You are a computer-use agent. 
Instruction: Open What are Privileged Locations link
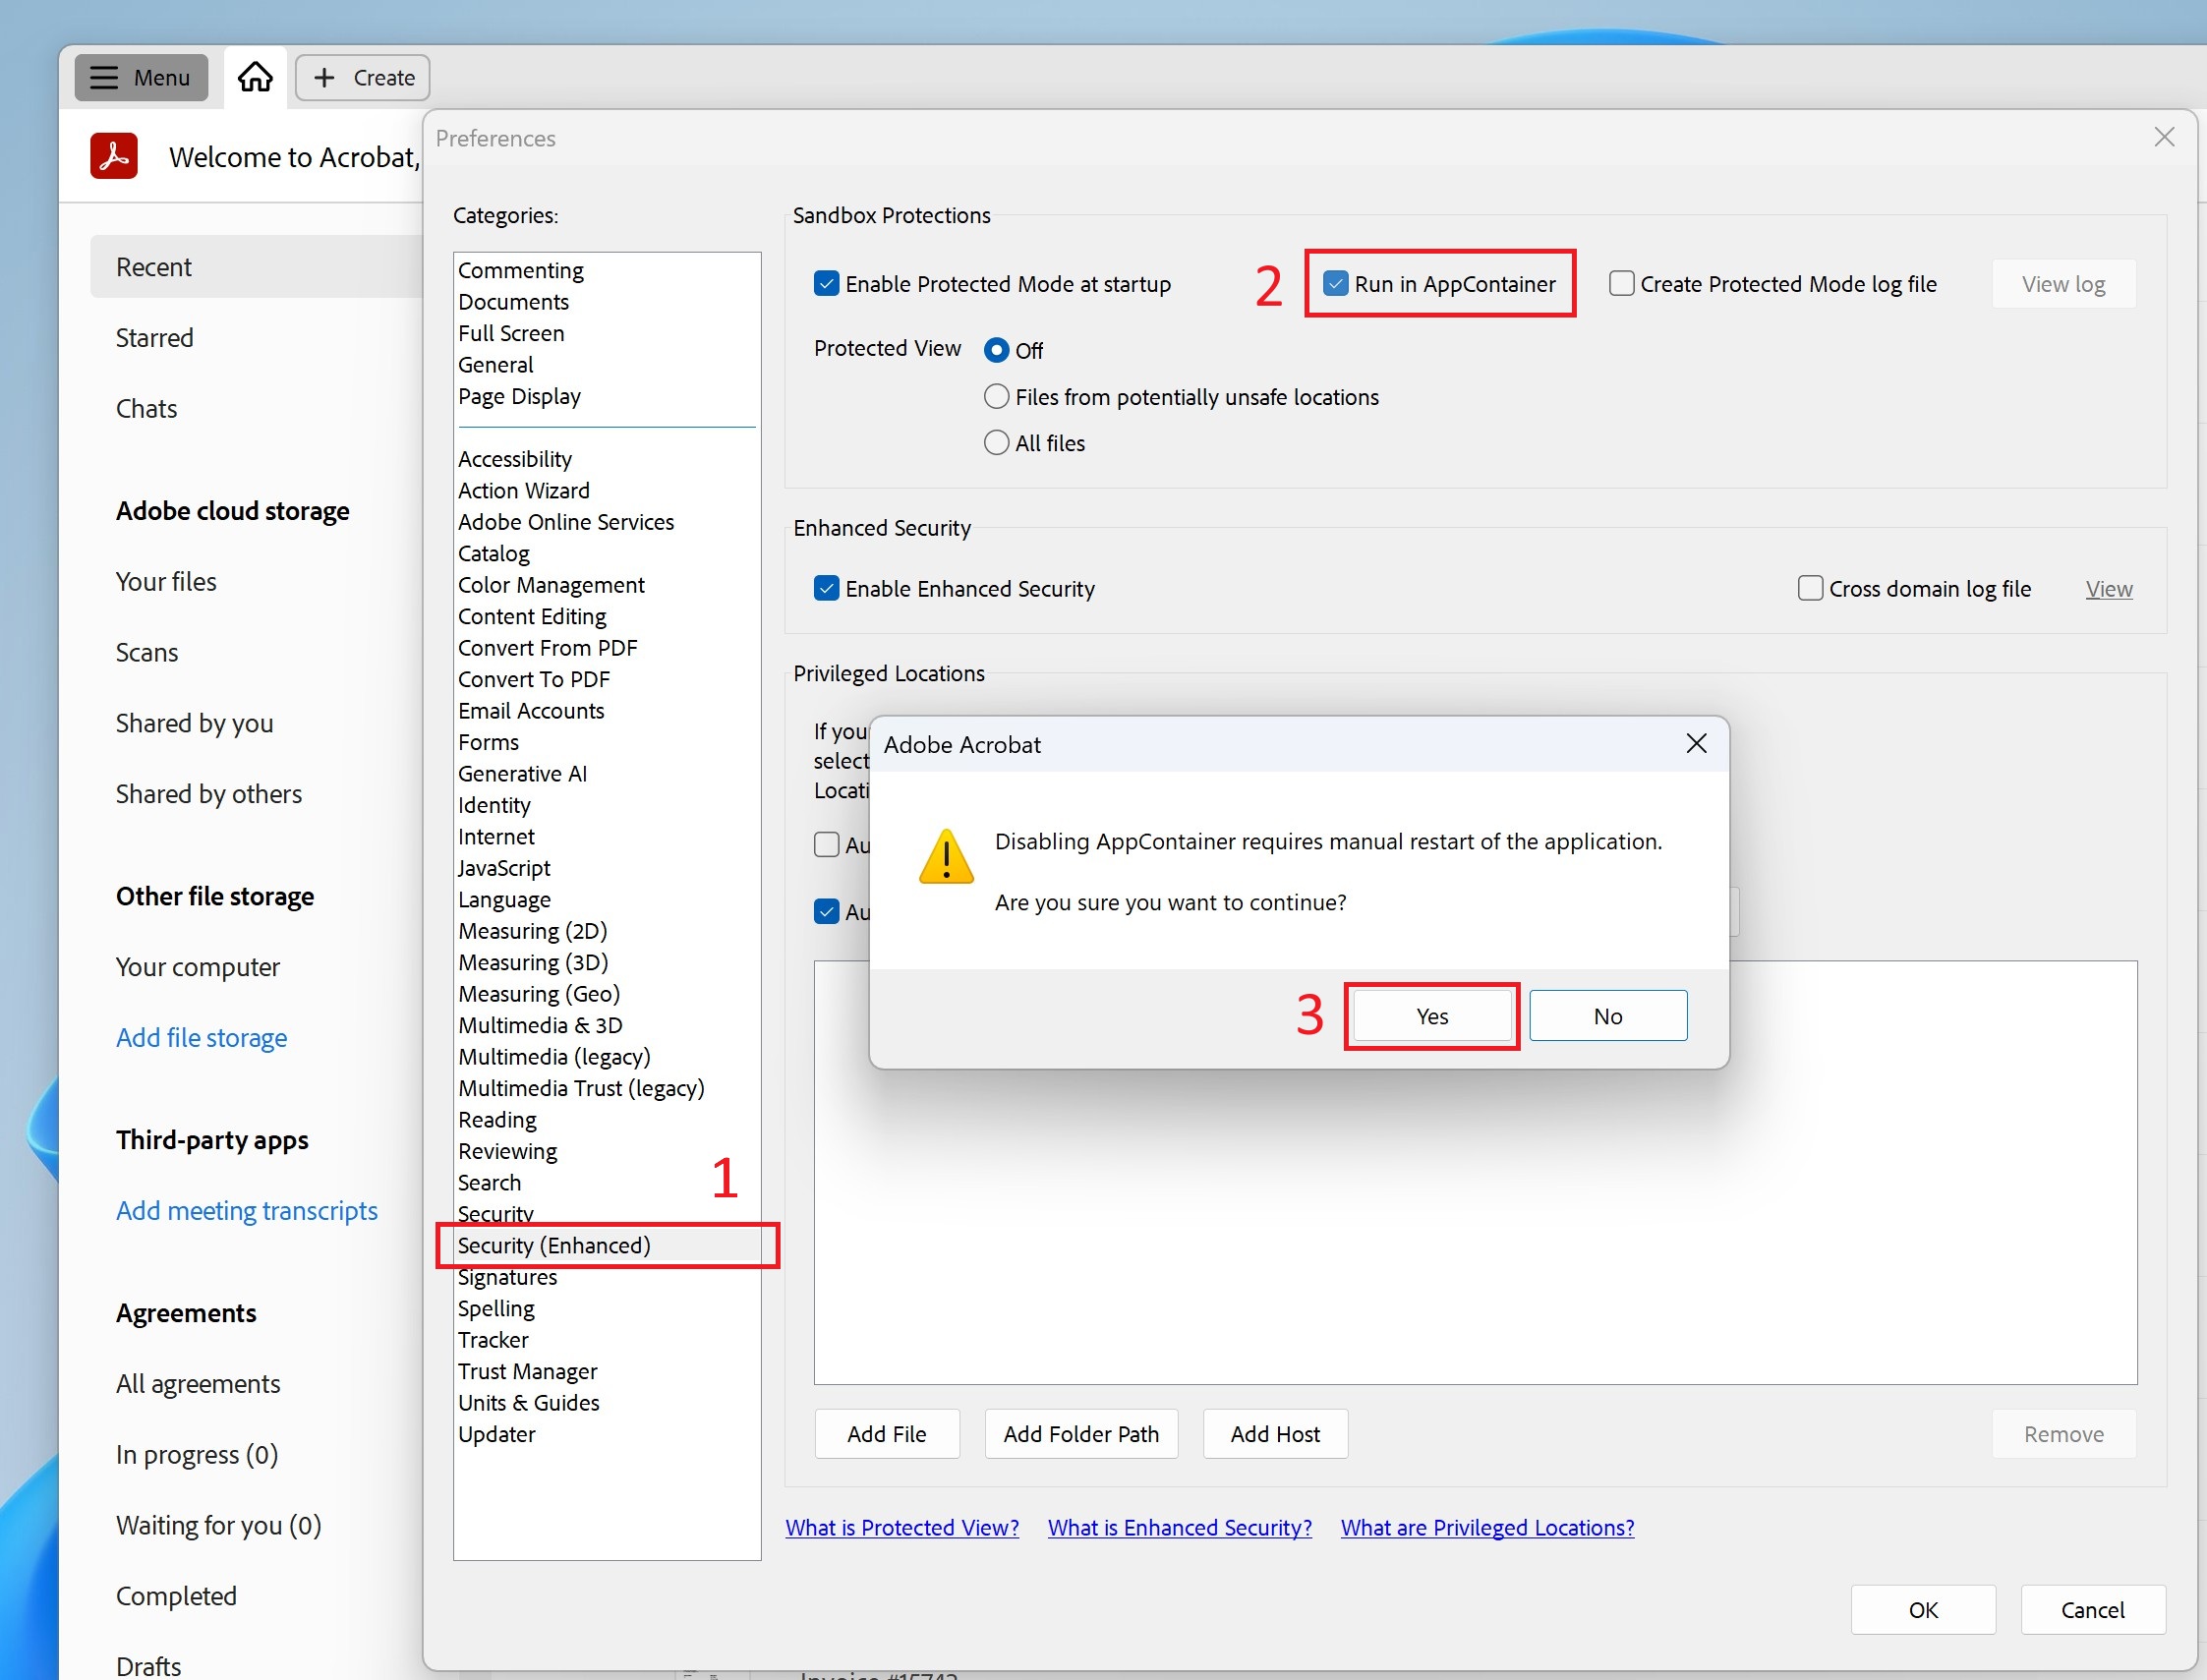(x=1487, y=1527)
